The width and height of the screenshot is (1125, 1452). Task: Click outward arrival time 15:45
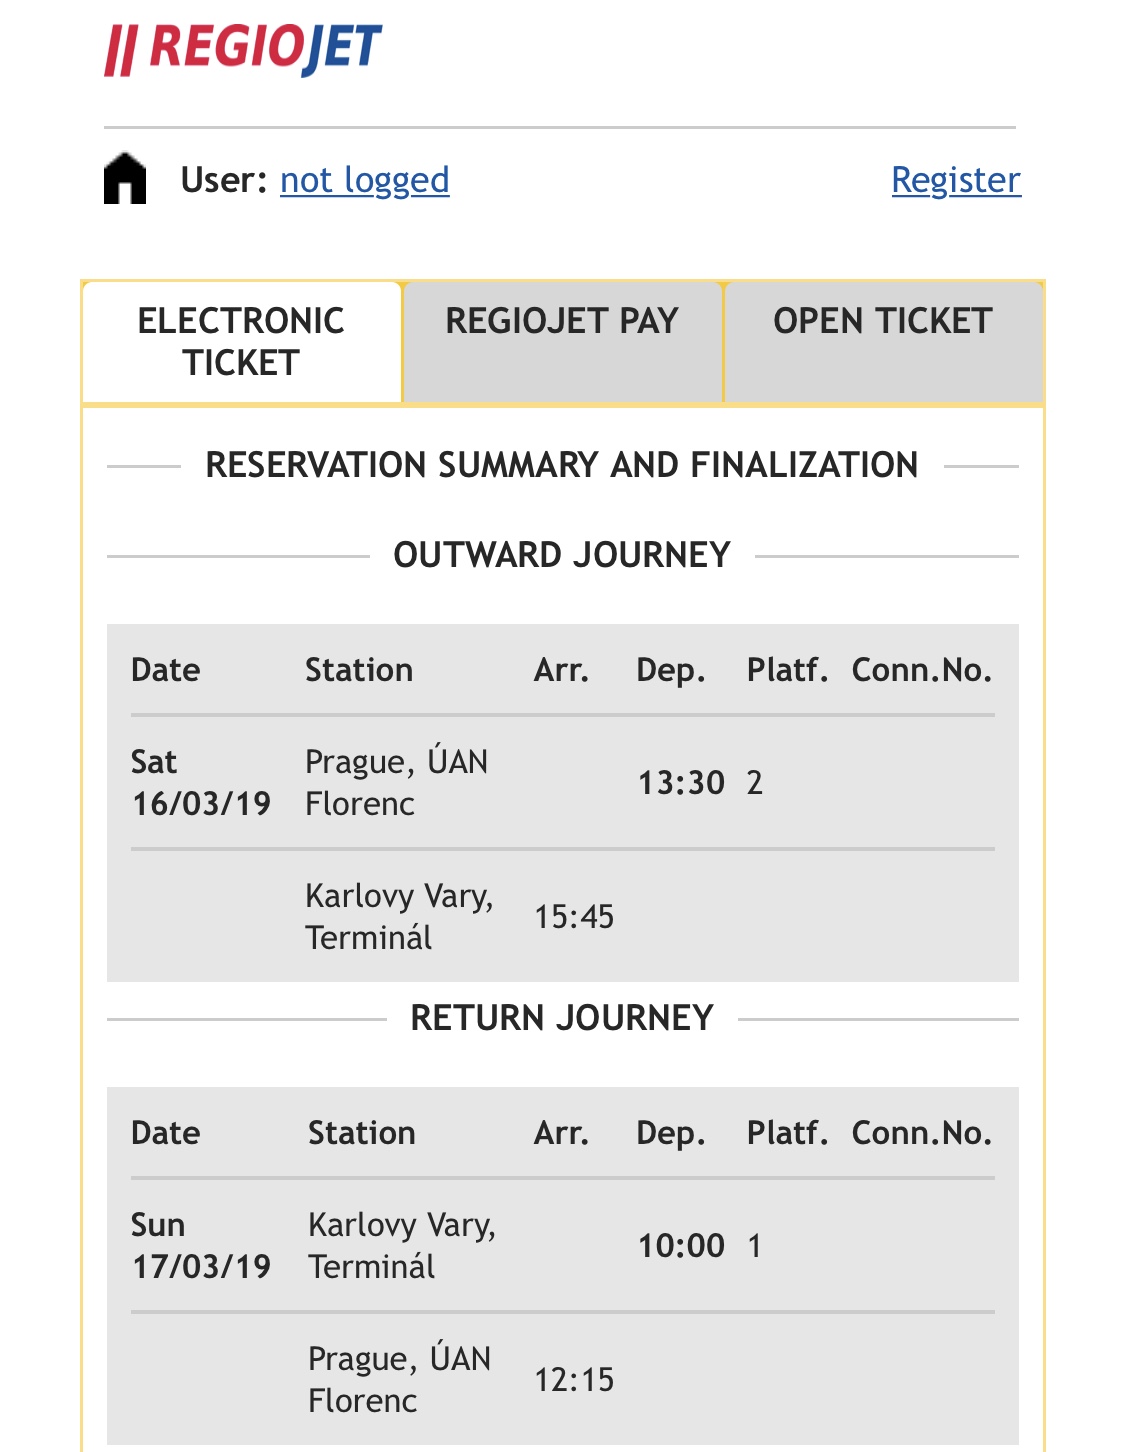click(x=574, y=917)
